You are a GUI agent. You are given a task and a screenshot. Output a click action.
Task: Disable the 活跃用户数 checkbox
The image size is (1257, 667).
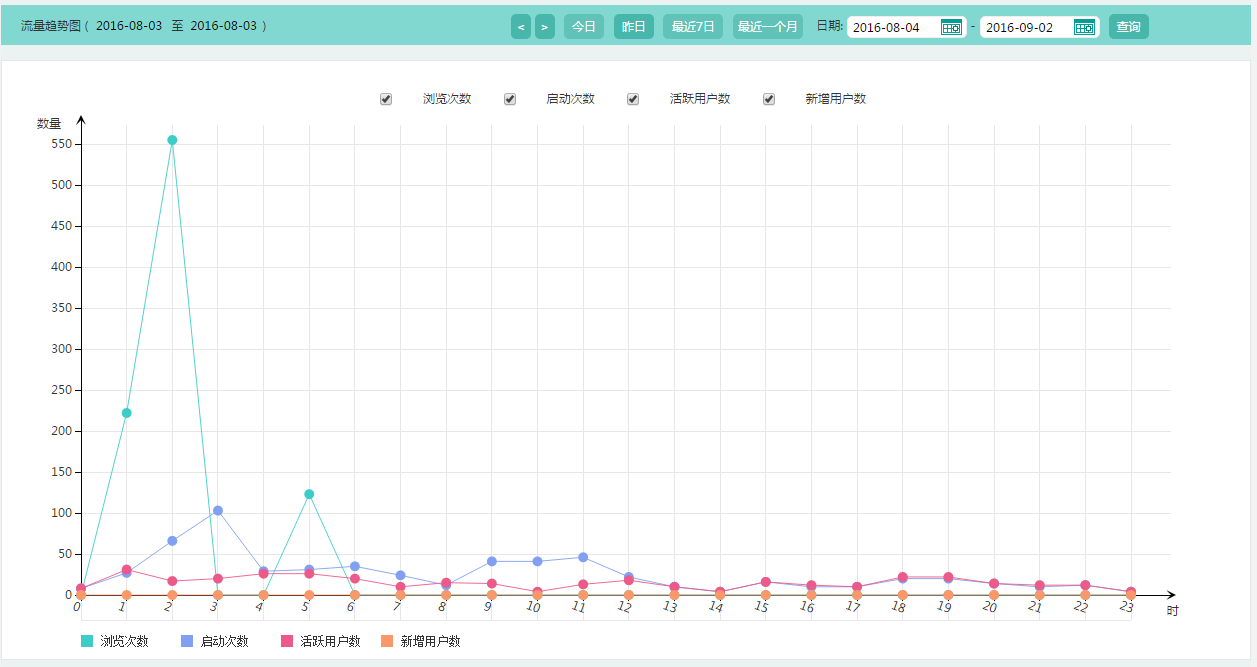[x=633, y=99]
